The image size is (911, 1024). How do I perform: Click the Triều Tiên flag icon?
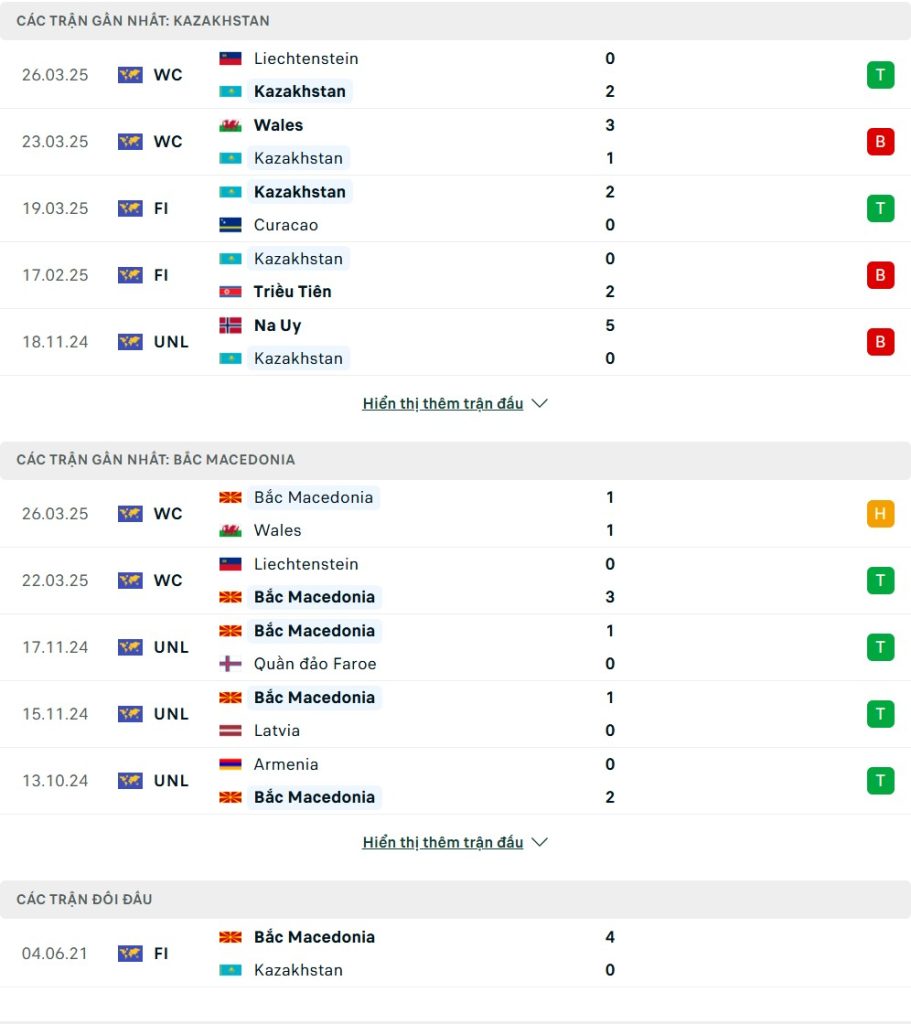tap(230, 291)
